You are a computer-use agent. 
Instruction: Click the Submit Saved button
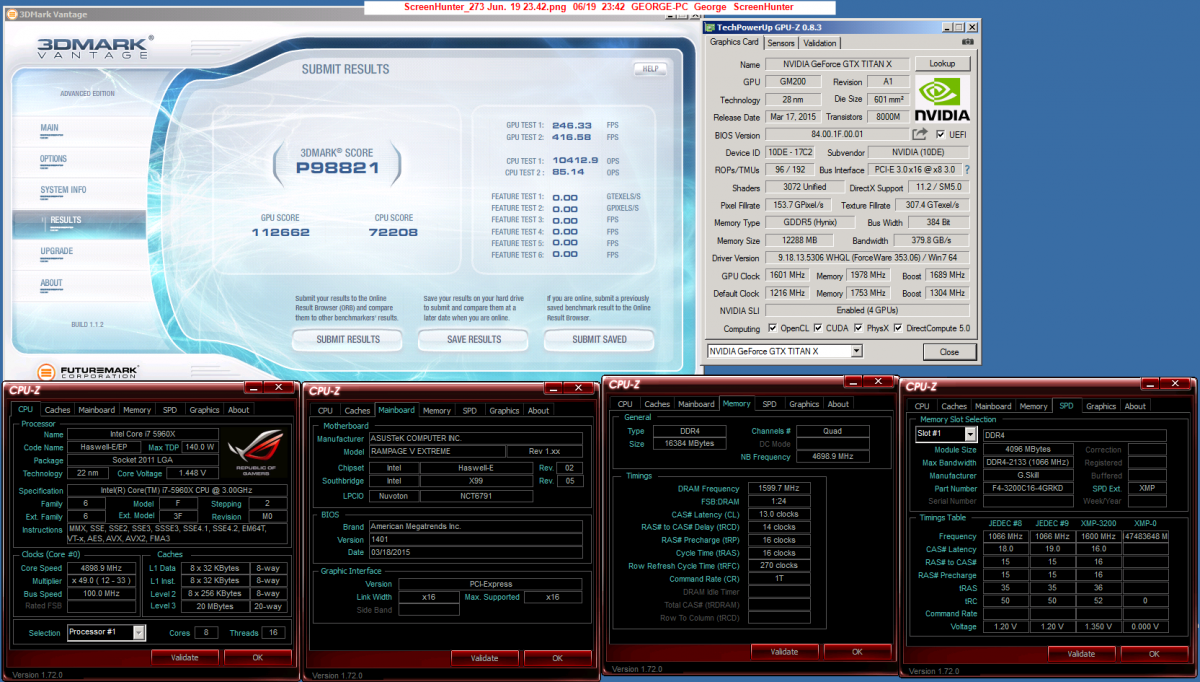(600, 339)
